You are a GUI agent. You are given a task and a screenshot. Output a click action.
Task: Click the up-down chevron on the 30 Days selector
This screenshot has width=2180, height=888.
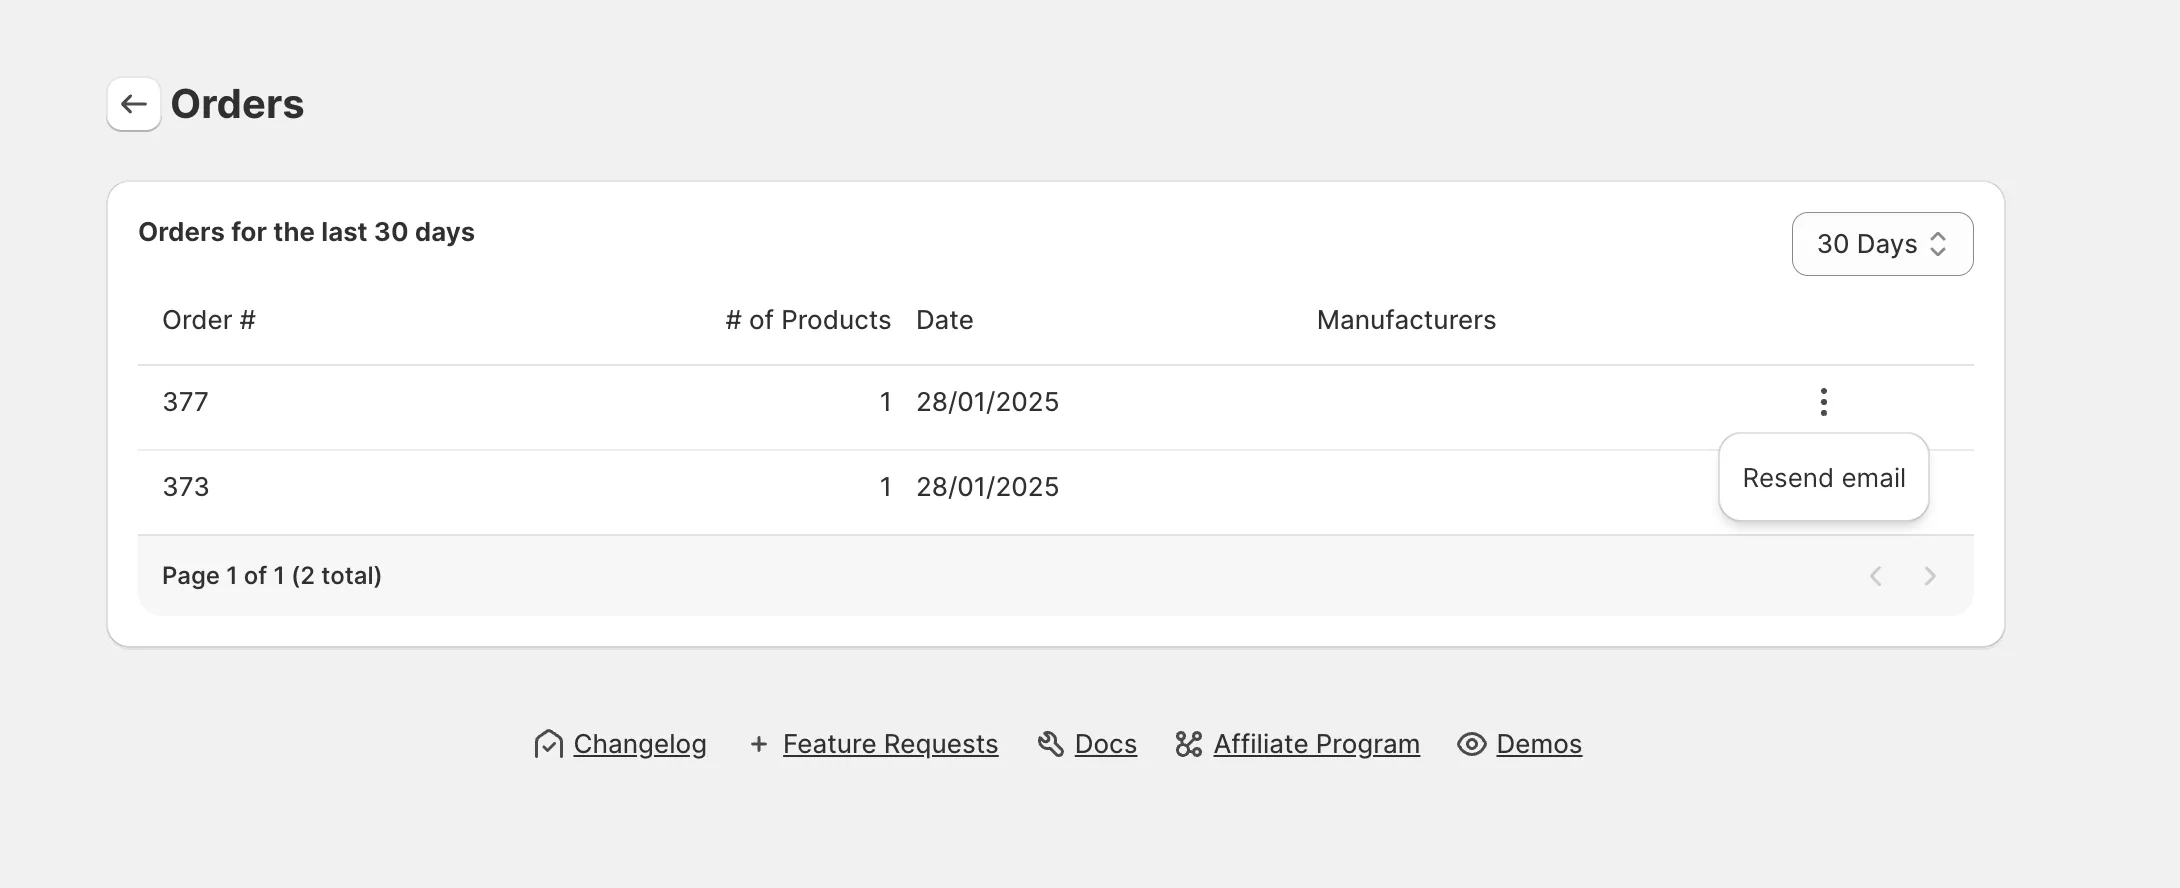1938,243
